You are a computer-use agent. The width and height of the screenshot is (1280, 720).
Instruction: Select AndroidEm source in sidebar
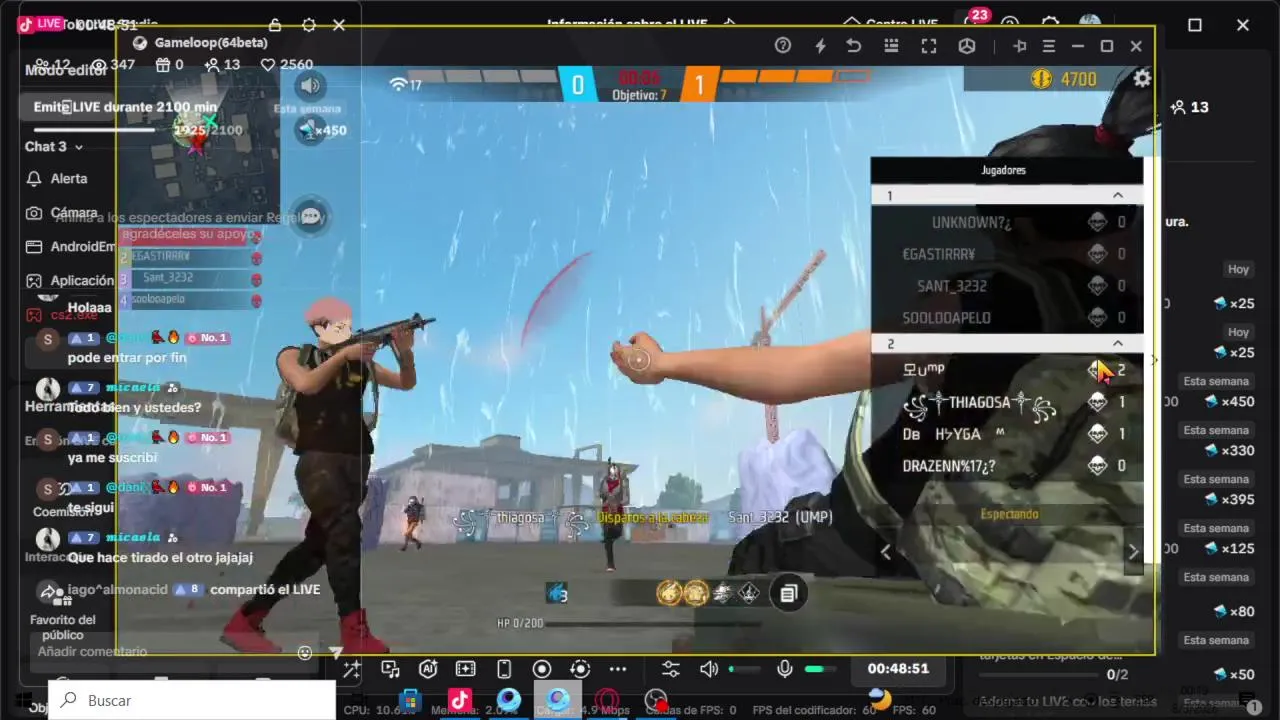pyautogui.click(x=70, y=246)
